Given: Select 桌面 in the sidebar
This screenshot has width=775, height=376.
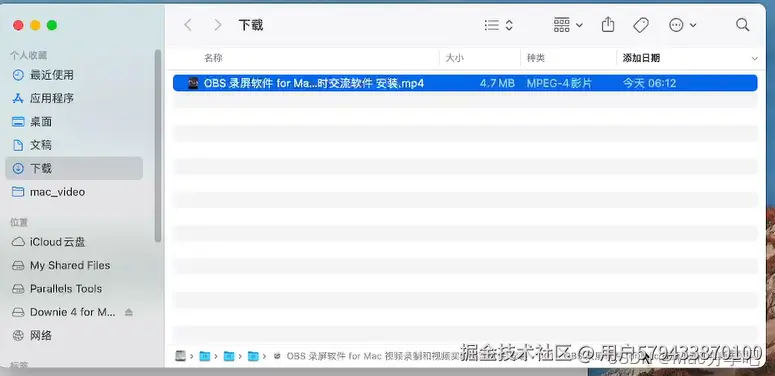Looking at the screenshot, I should coord(74,122).
